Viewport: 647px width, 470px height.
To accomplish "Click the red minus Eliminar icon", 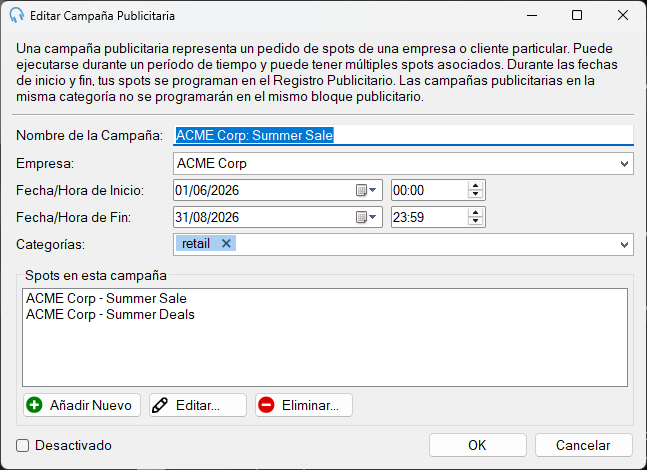I will click(x=266, y=405).
